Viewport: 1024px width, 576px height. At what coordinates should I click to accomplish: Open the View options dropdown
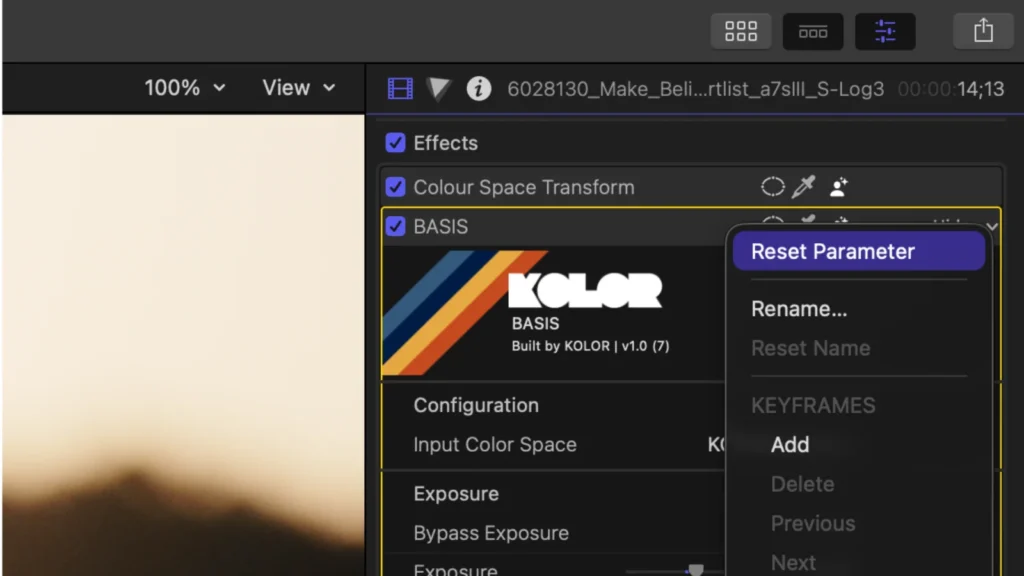(299, 88)
